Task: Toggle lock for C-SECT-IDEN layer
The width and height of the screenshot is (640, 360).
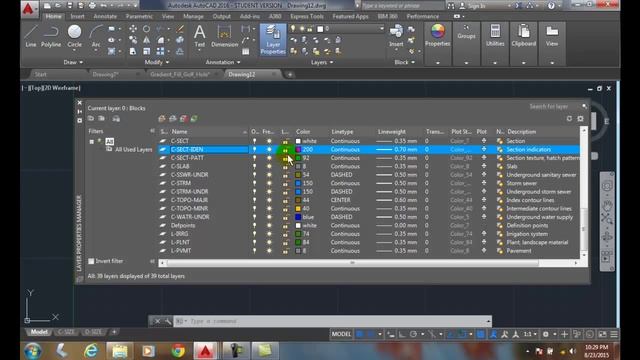Action: [x=285, y=150]
